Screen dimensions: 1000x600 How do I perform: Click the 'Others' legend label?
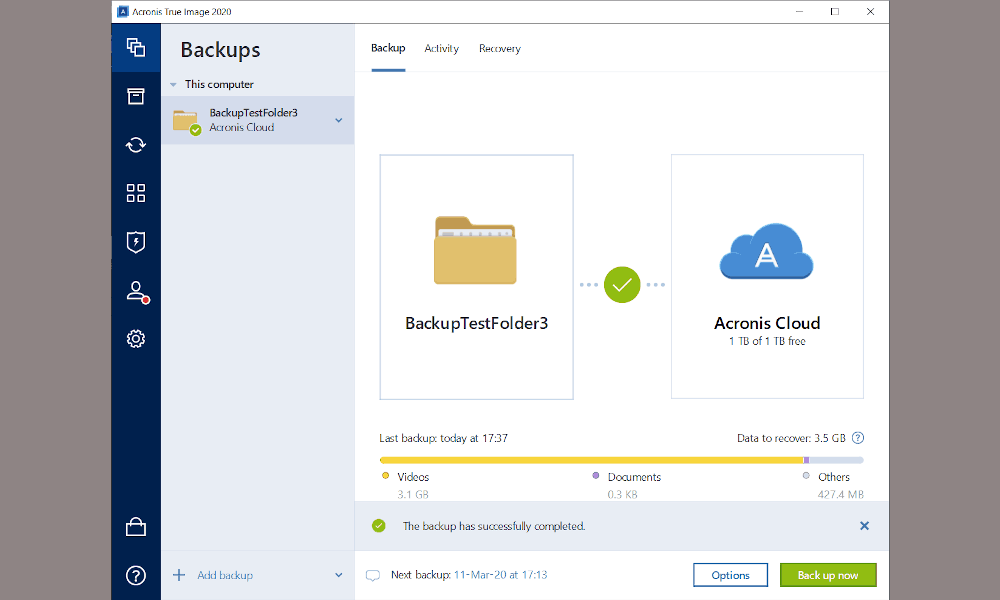tap(834, 477)
